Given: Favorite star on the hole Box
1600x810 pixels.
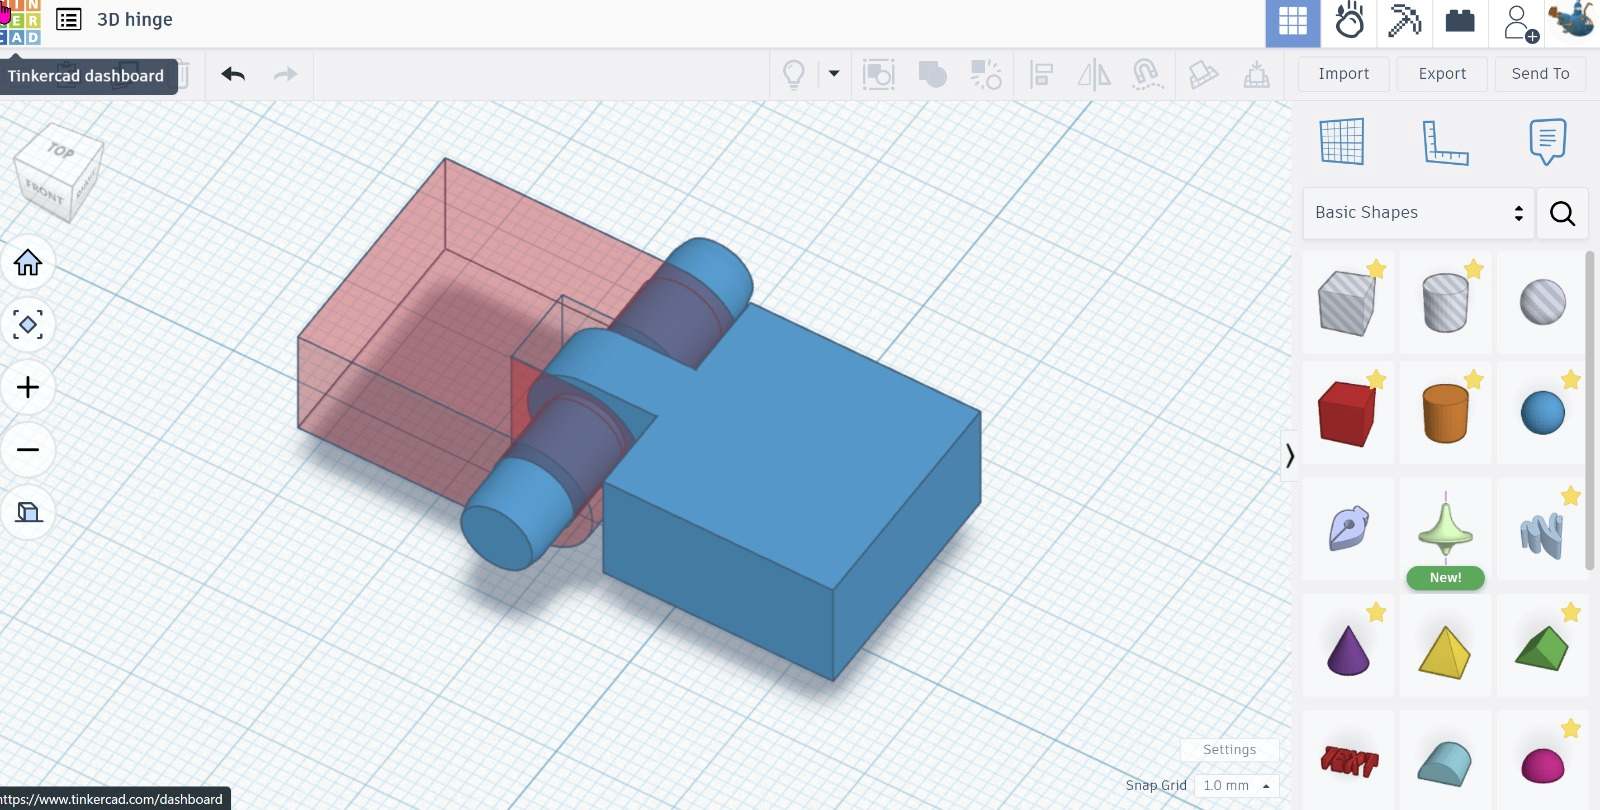Looking at the screenshot, I should (1376, 268).
